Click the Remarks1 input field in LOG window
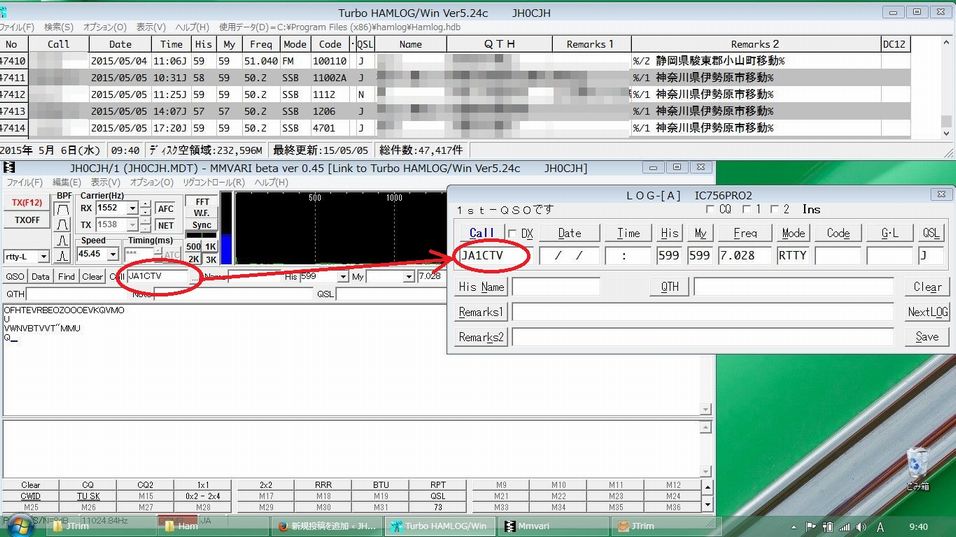 702,312
